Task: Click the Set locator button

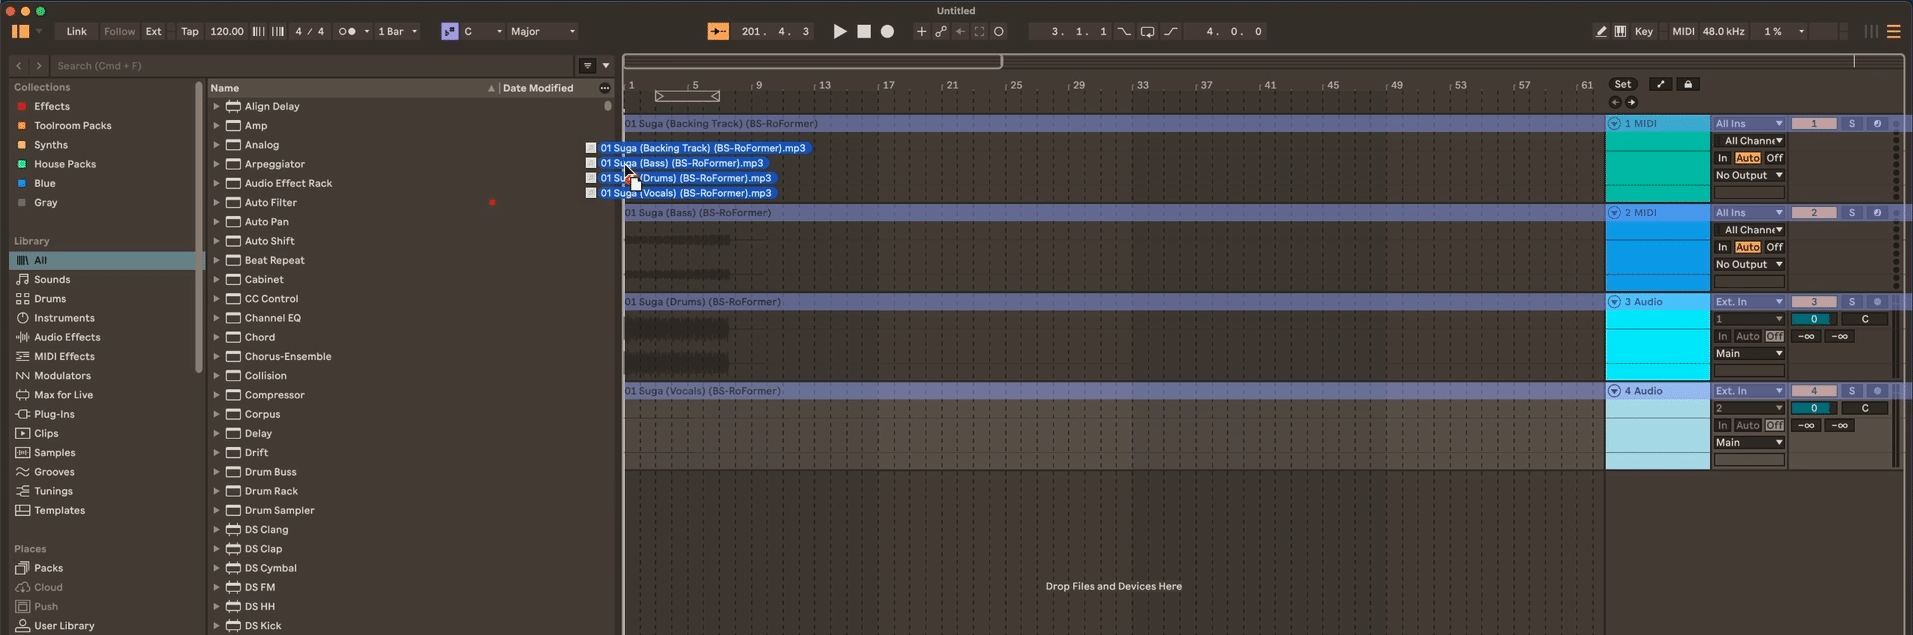Action: pos(1622,85)
